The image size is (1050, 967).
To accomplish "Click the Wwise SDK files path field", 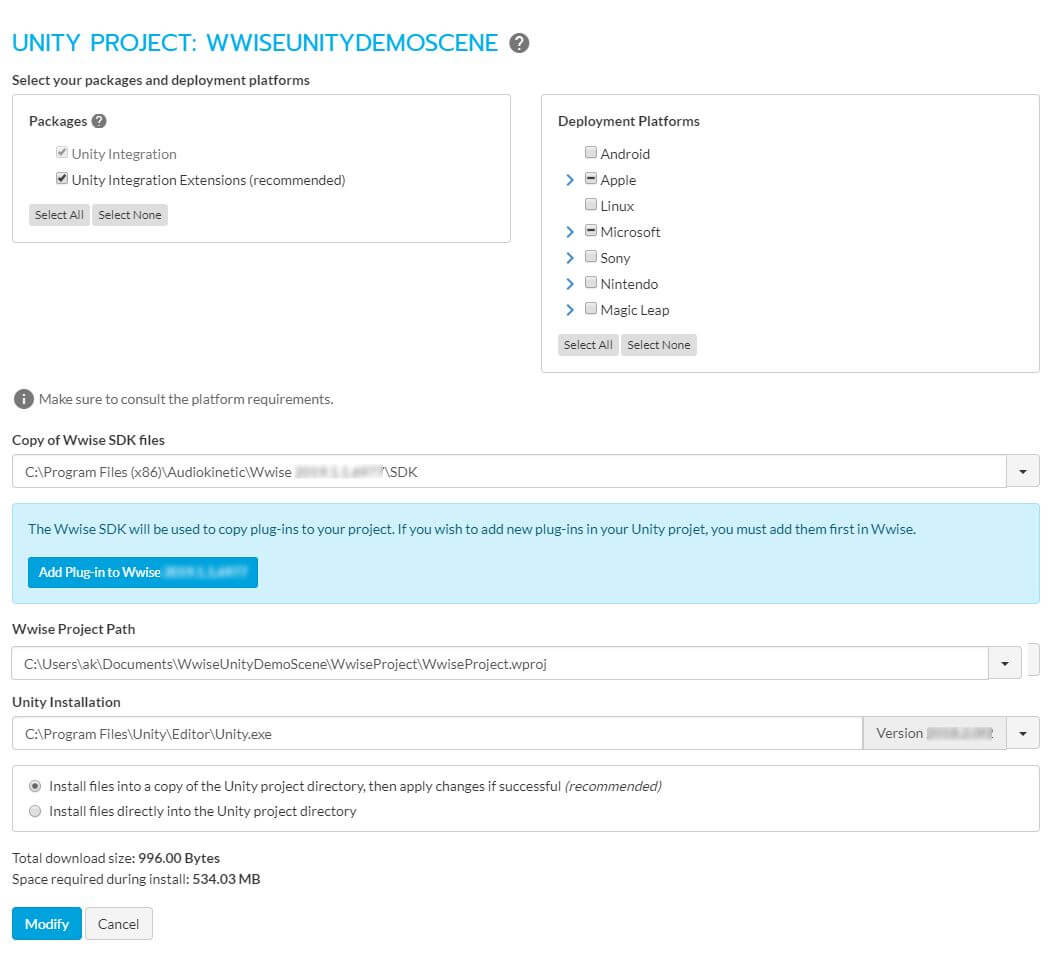I will coord(509,471).
